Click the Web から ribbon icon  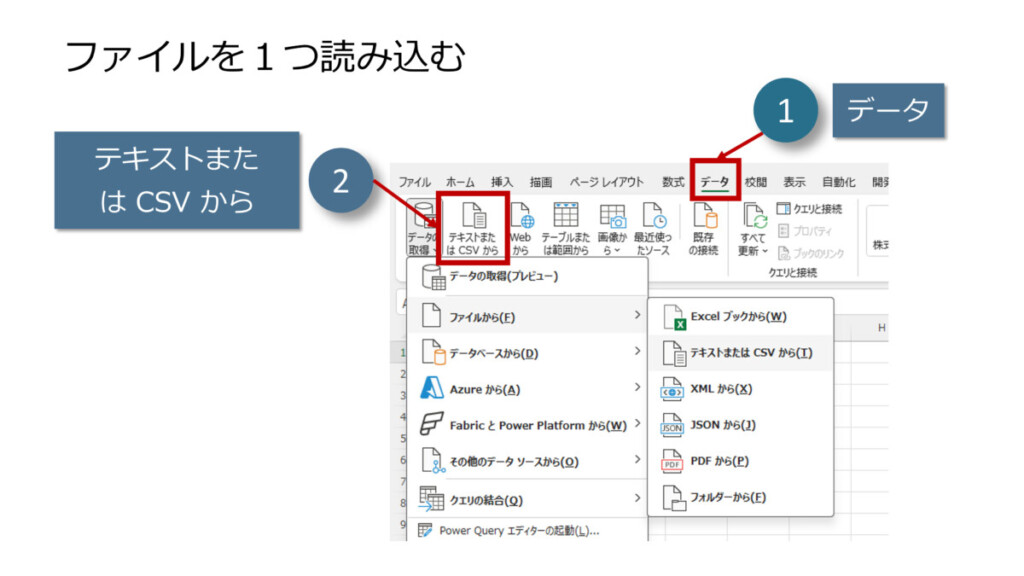tap(521, 229)
